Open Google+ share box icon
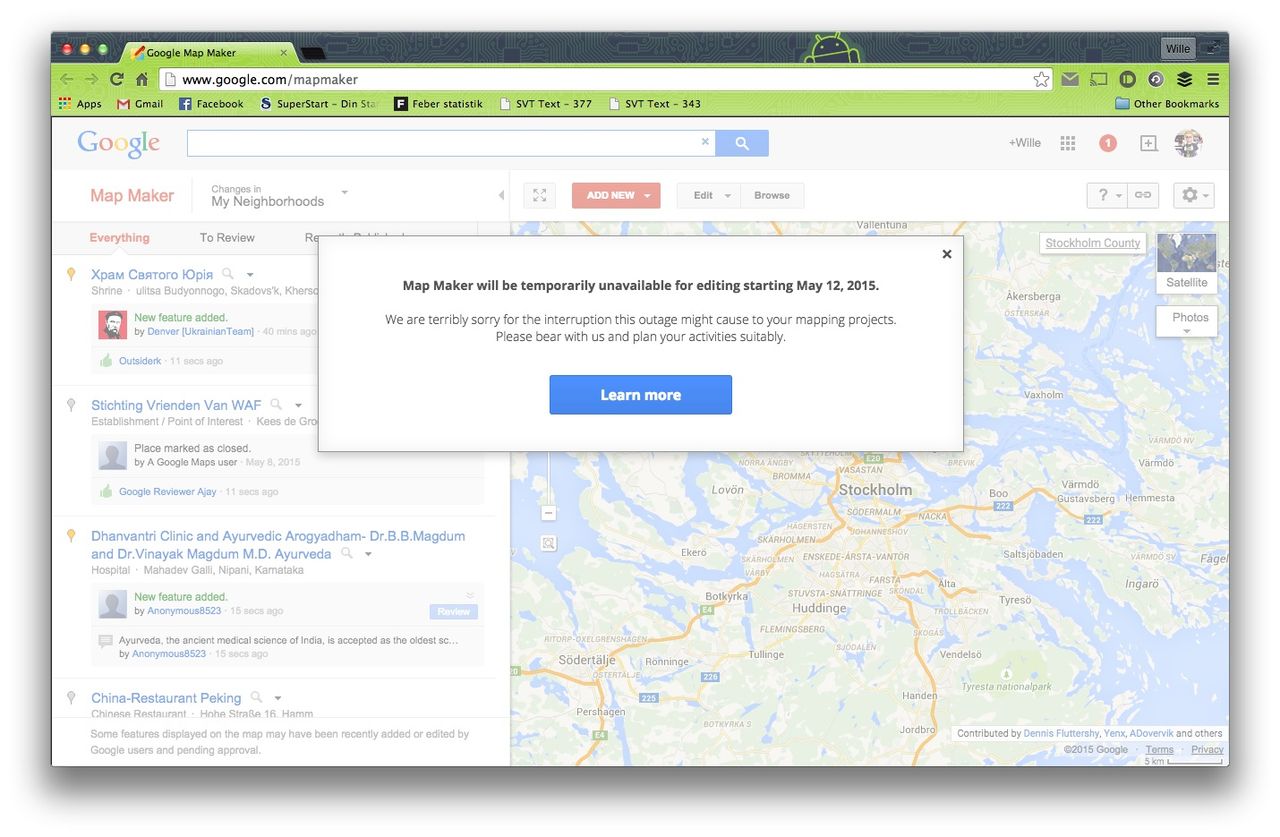 (x=1149, y=143)
